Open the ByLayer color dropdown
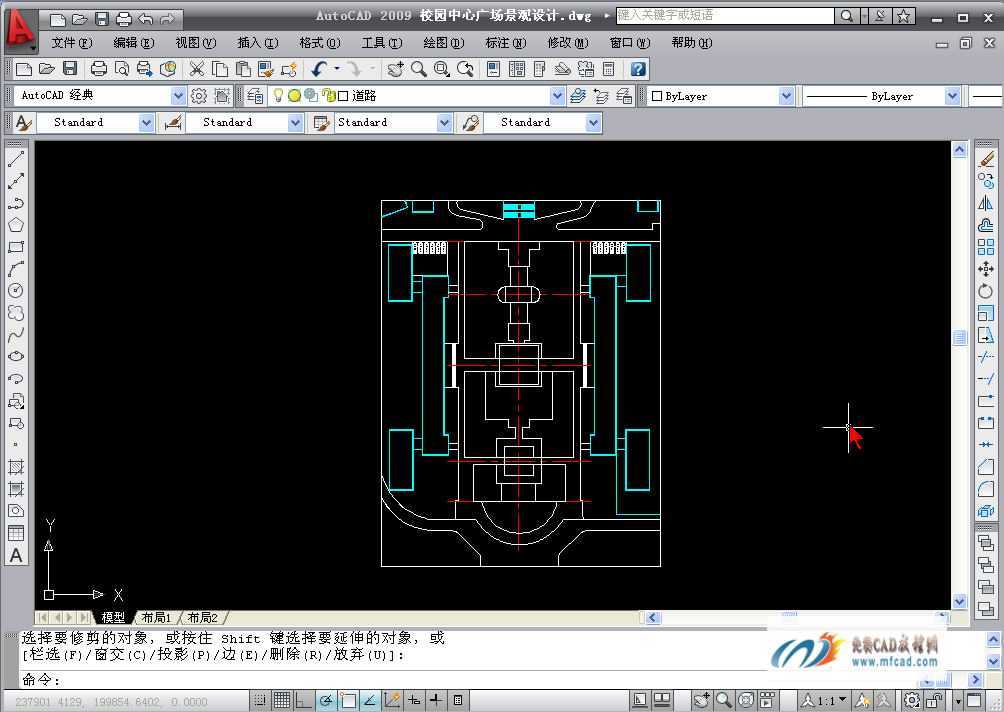 click(786, 96)
